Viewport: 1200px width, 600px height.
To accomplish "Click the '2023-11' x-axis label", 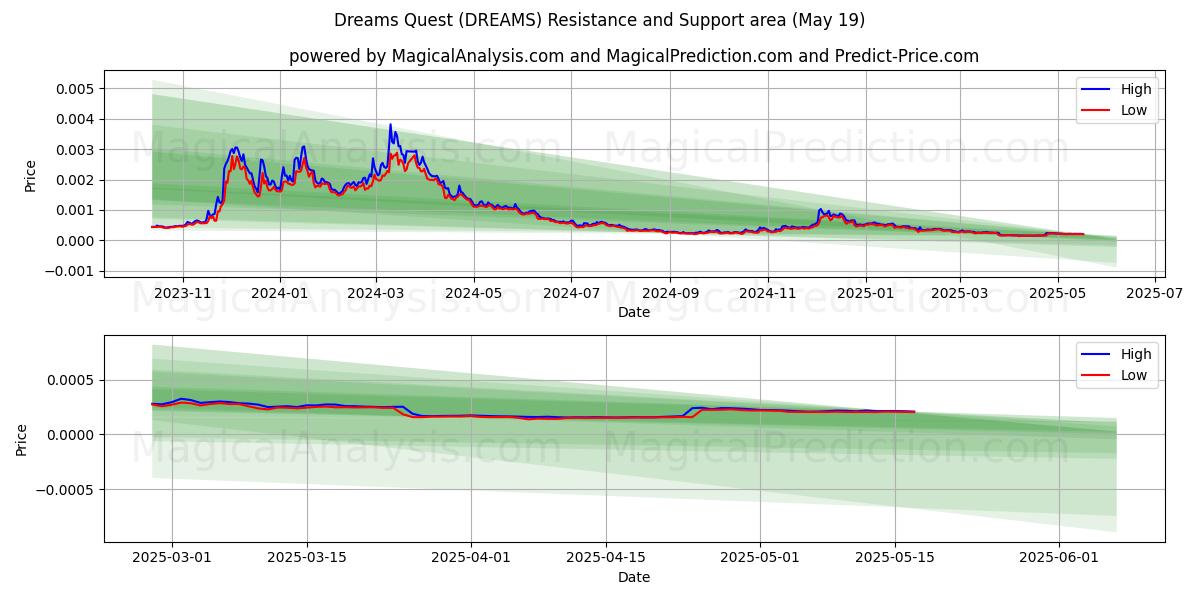I will tap(182, 293).
